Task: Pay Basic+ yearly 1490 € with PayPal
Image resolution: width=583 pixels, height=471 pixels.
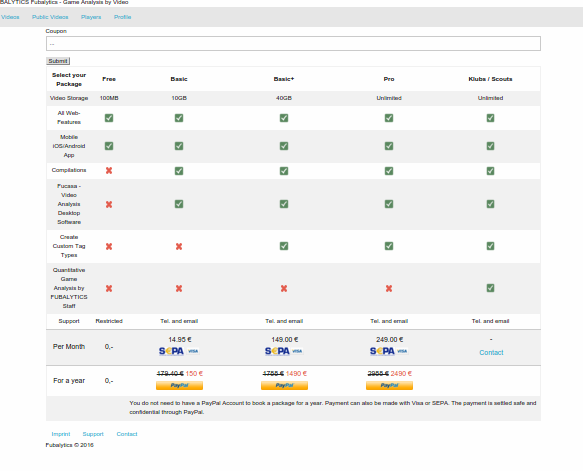Action: 284,385
